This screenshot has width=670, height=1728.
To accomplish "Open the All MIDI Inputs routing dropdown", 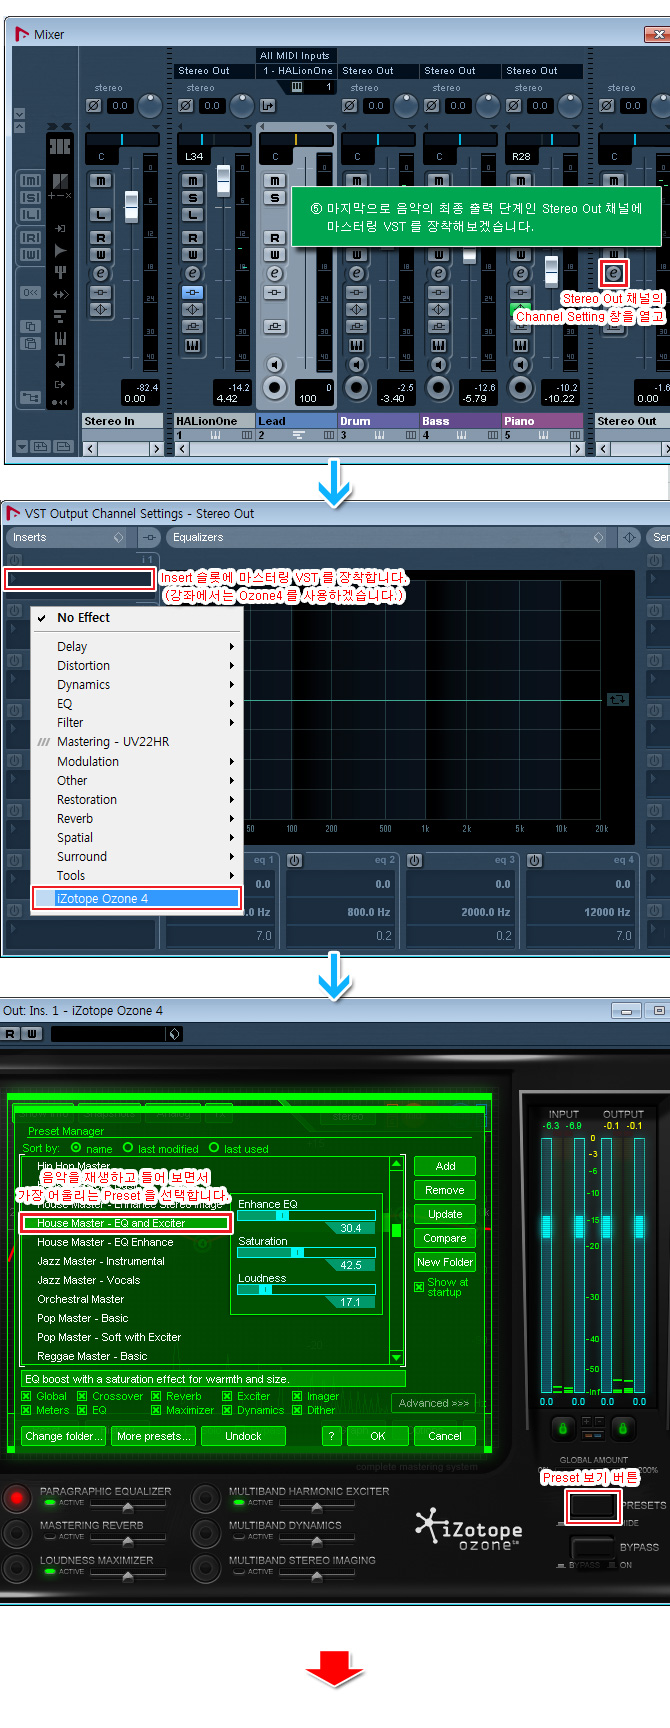I will coord(296,56).
